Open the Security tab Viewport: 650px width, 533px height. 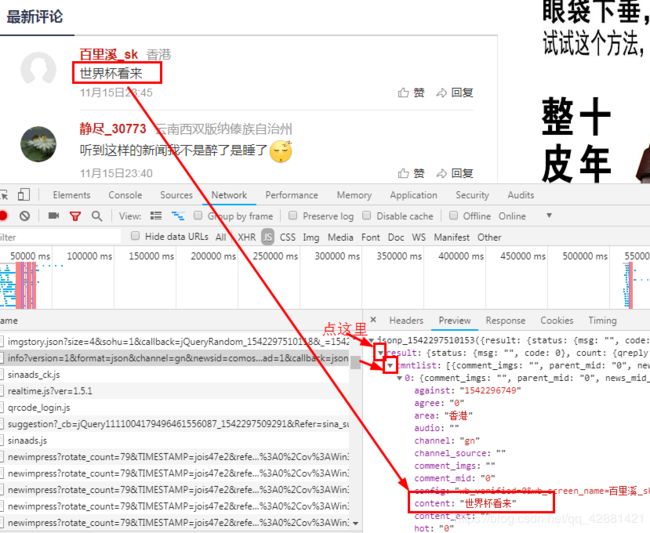(x=472, y=195)
